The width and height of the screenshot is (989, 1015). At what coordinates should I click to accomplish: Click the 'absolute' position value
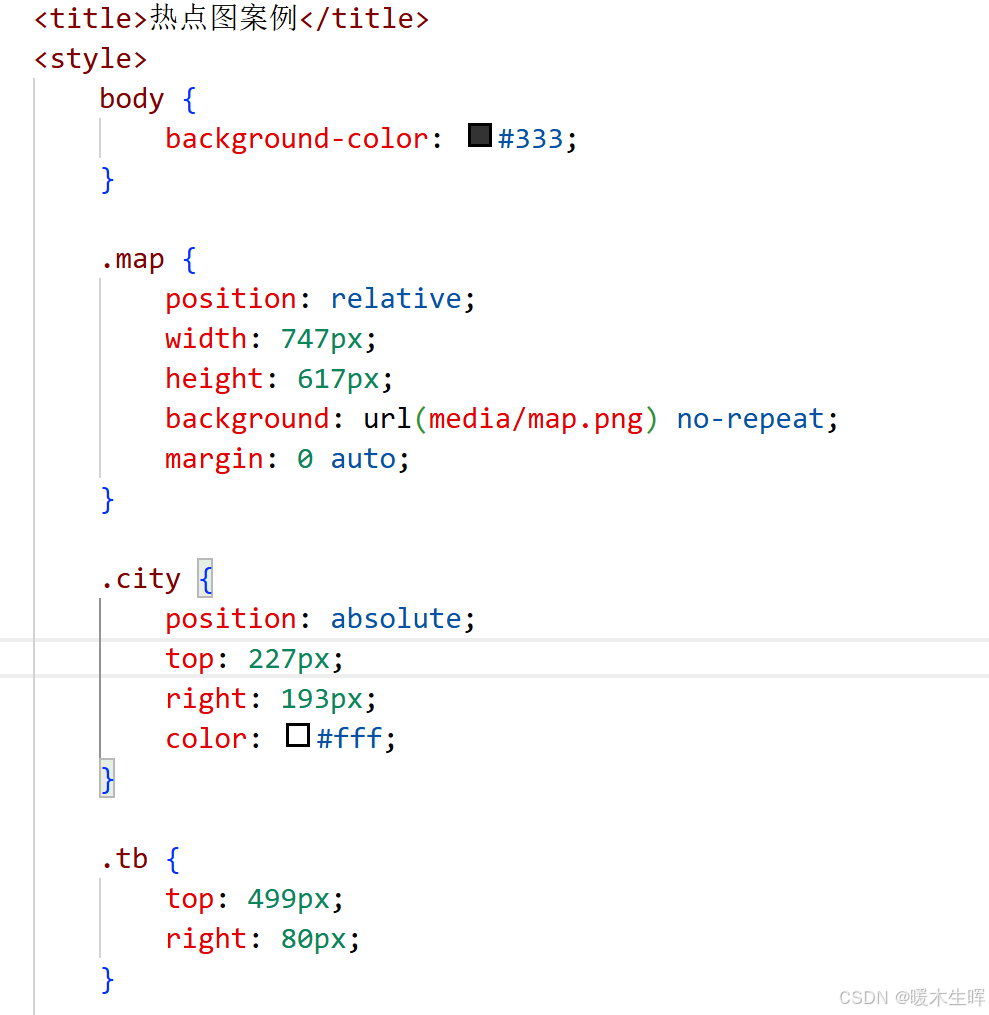(x=396, y=619)
